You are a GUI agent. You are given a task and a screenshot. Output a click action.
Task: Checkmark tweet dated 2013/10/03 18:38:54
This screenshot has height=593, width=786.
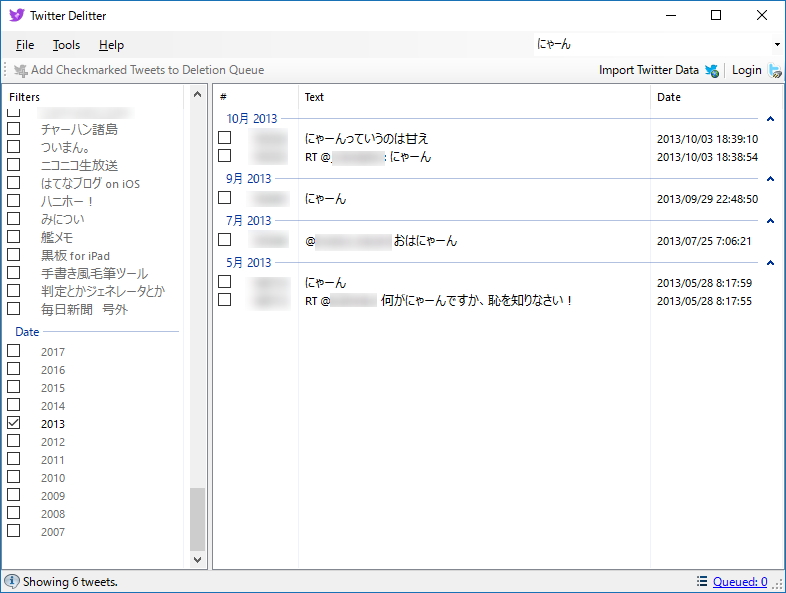point(225,156)
